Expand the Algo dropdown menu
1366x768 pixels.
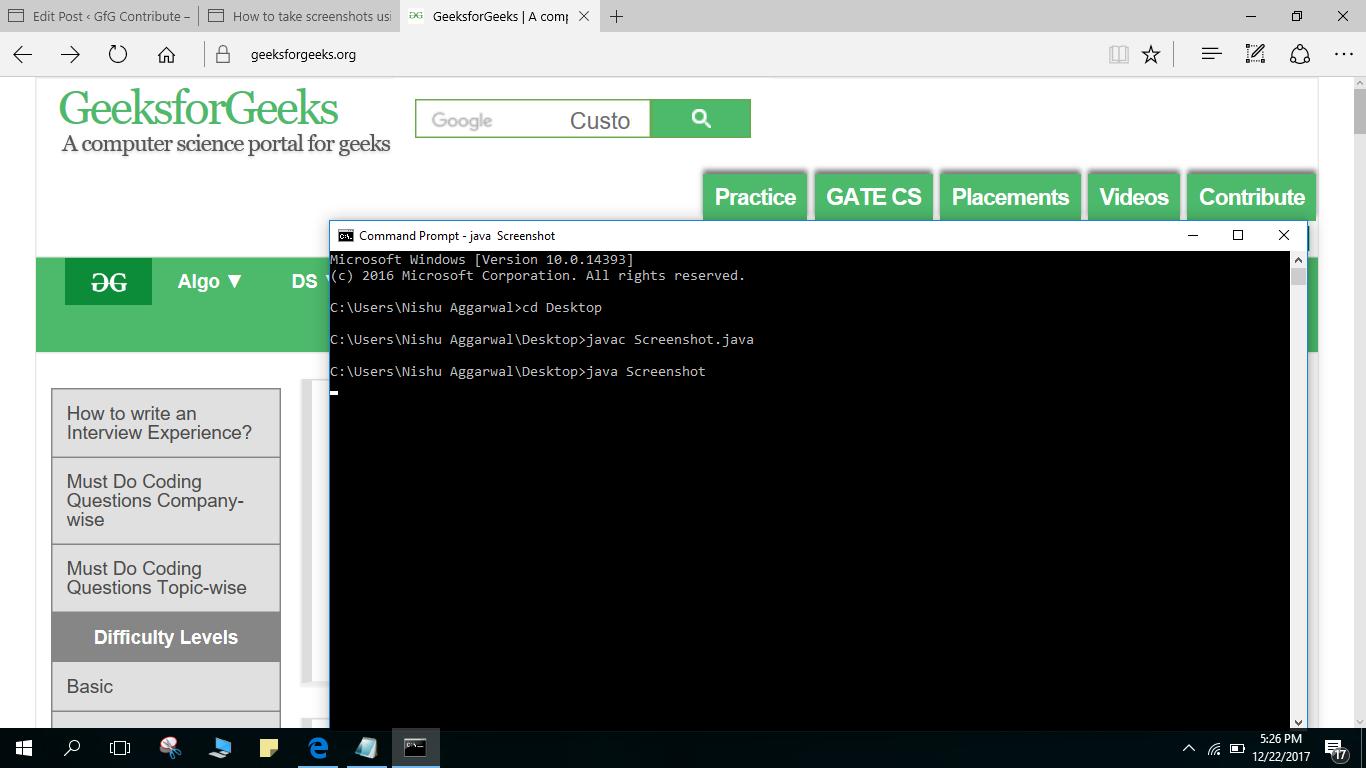pos(210,281)
